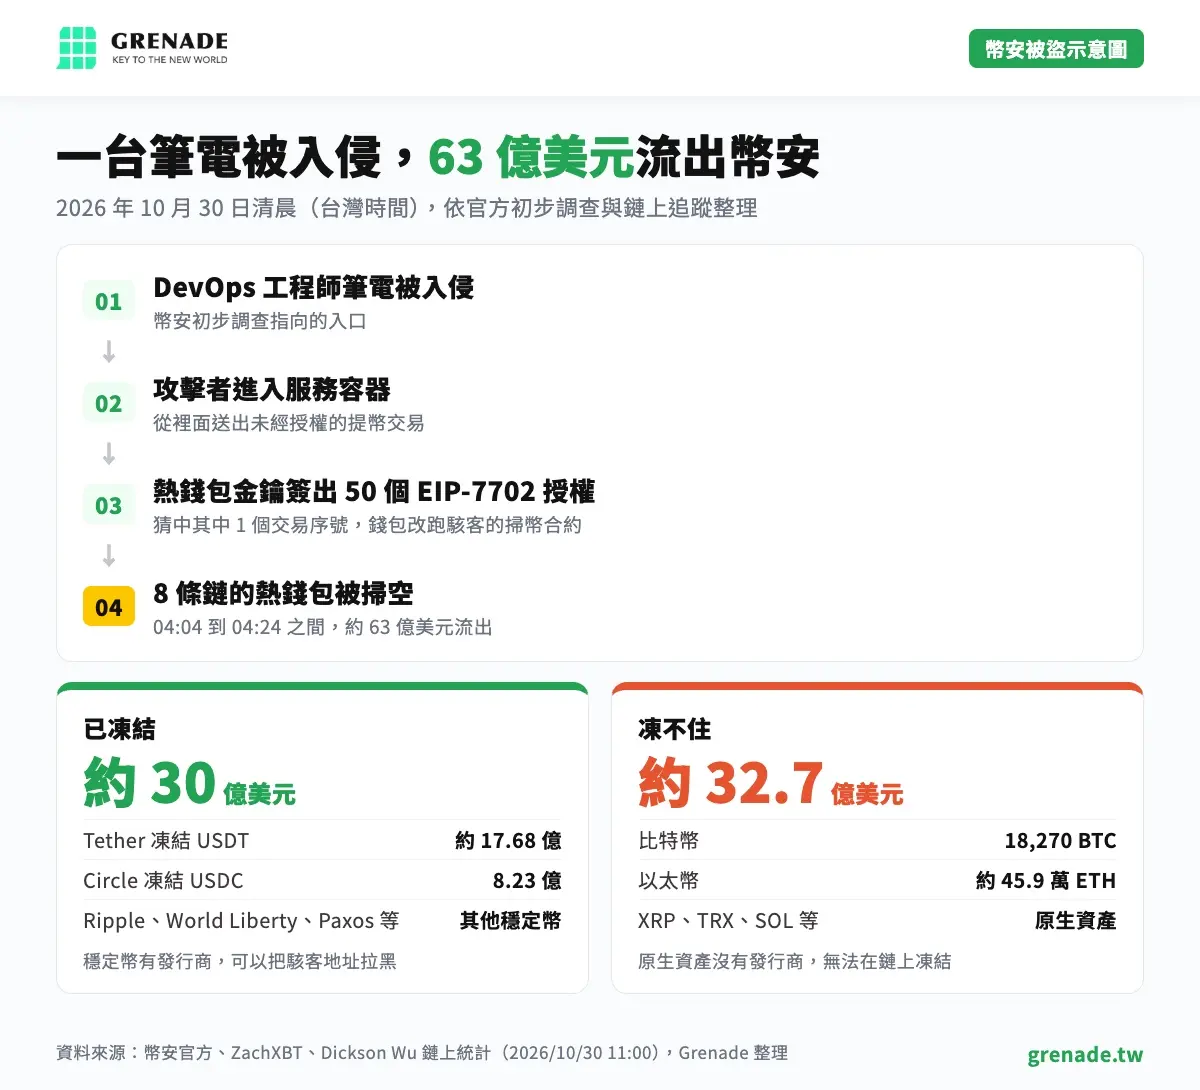Click the tagline KEY TO THE NEW WORLD

pos(169,60)
